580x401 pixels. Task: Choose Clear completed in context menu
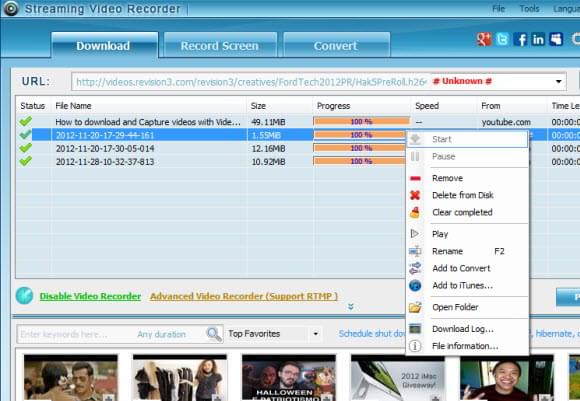click(468, 212)
